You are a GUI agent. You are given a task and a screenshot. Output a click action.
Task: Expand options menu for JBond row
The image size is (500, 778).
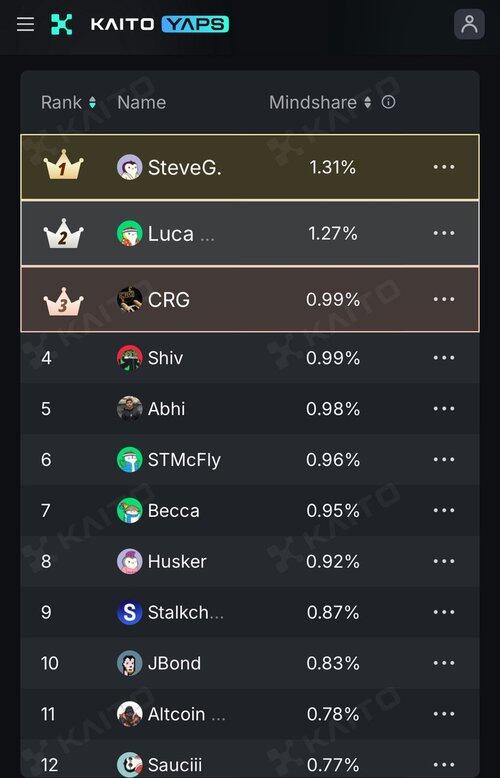[x=444, y=663]
